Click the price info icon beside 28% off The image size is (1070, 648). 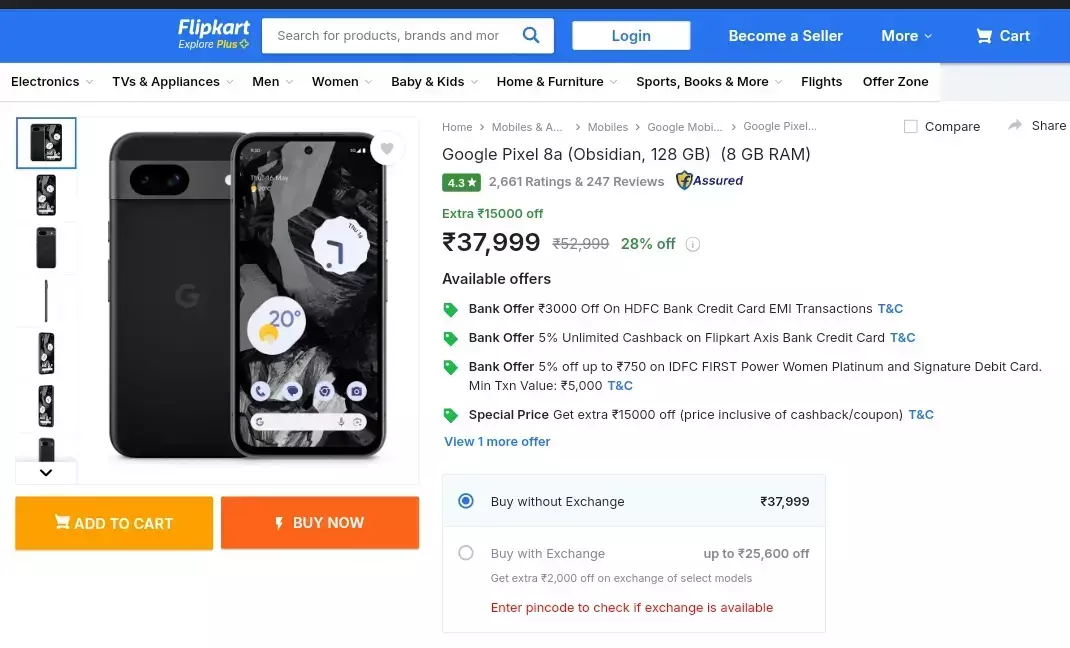tap(693, 244)
